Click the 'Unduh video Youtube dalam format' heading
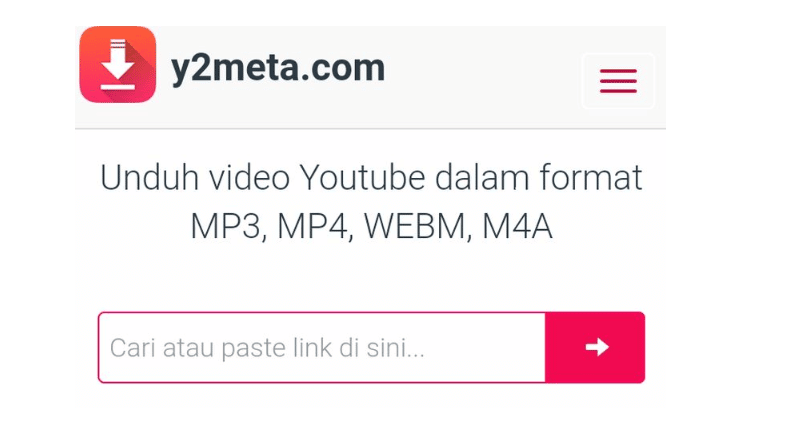Image resolution: width=789 pixels, height=444 pixels. click(371, 178)
